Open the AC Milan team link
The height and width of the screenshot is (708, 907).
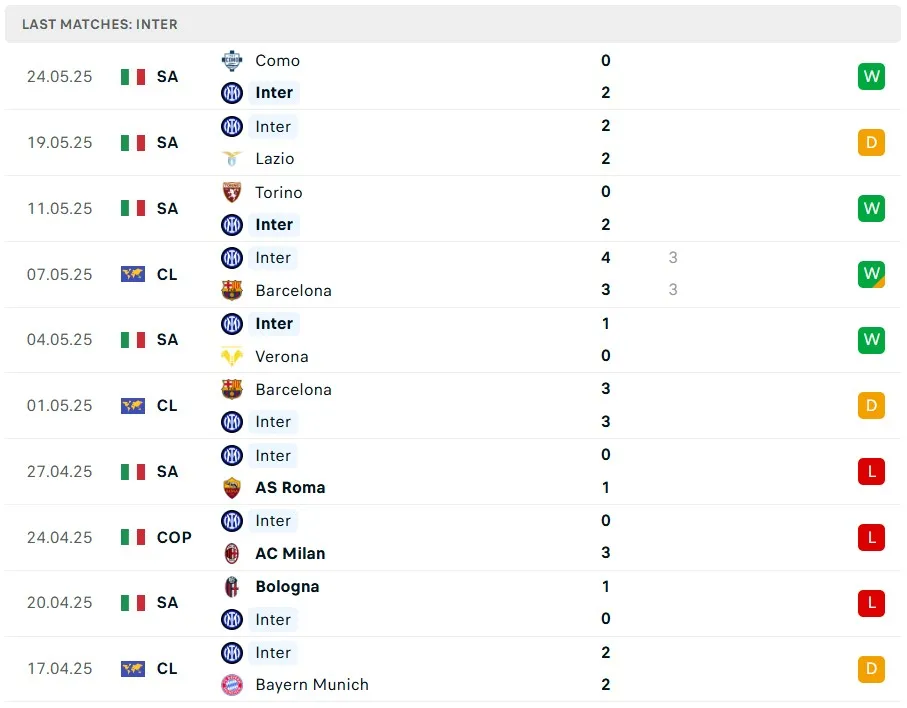(x=290, y=553)
